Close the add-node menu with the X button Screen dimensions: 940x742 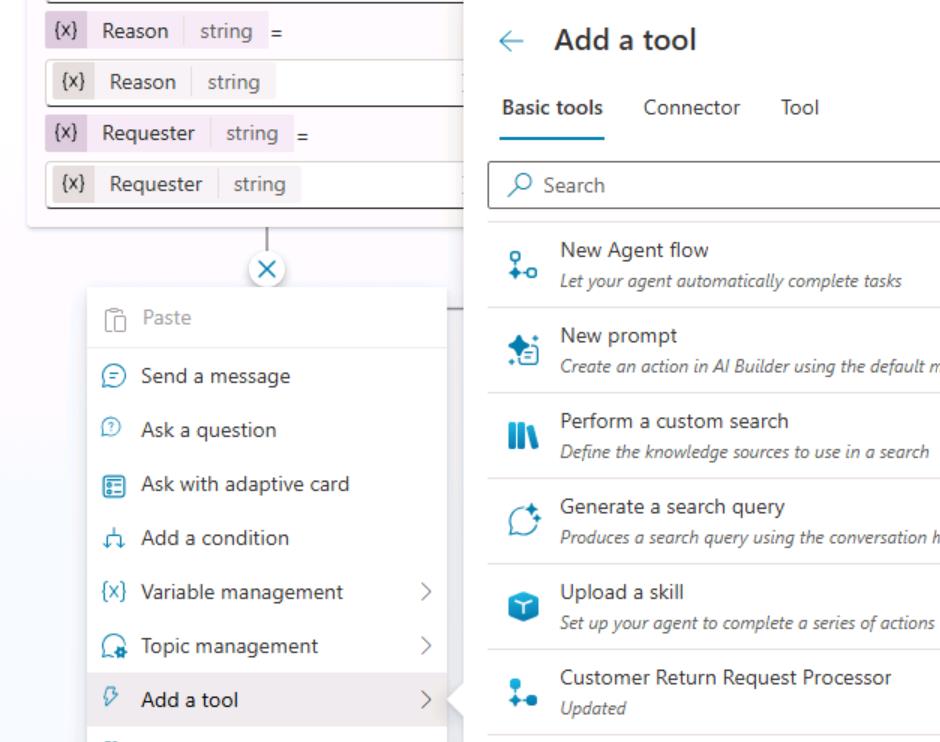[267, 269]
